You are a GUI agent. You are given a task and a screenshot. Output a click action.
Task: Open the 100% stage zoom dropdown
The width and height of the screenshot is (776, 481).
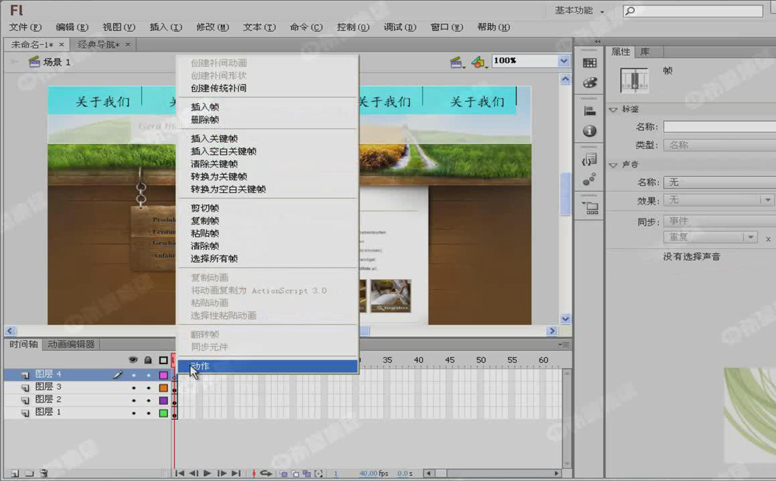[563, 61]
